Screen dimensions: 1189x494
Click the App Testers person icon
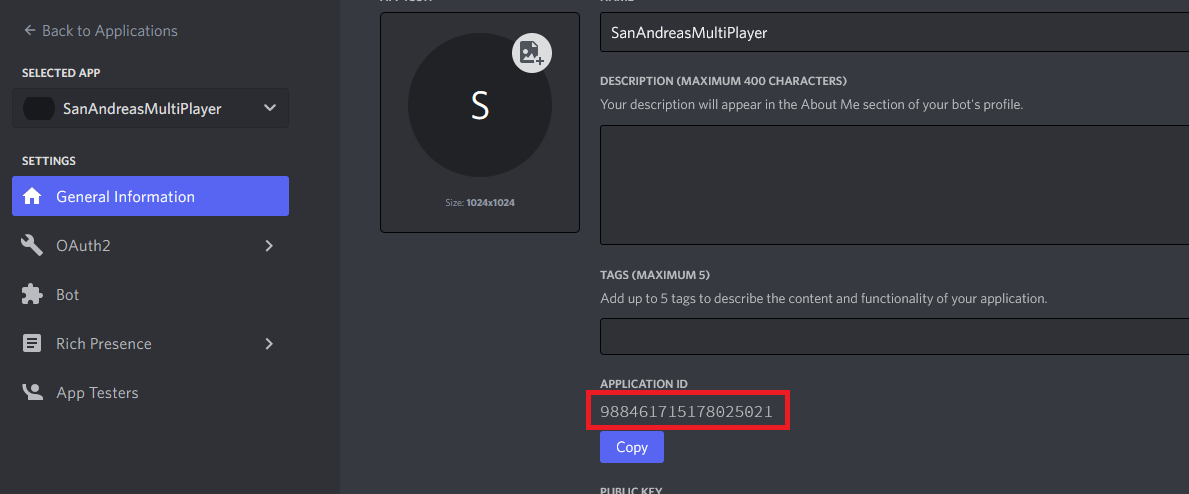pyautogui.click(x=32, y=392)
